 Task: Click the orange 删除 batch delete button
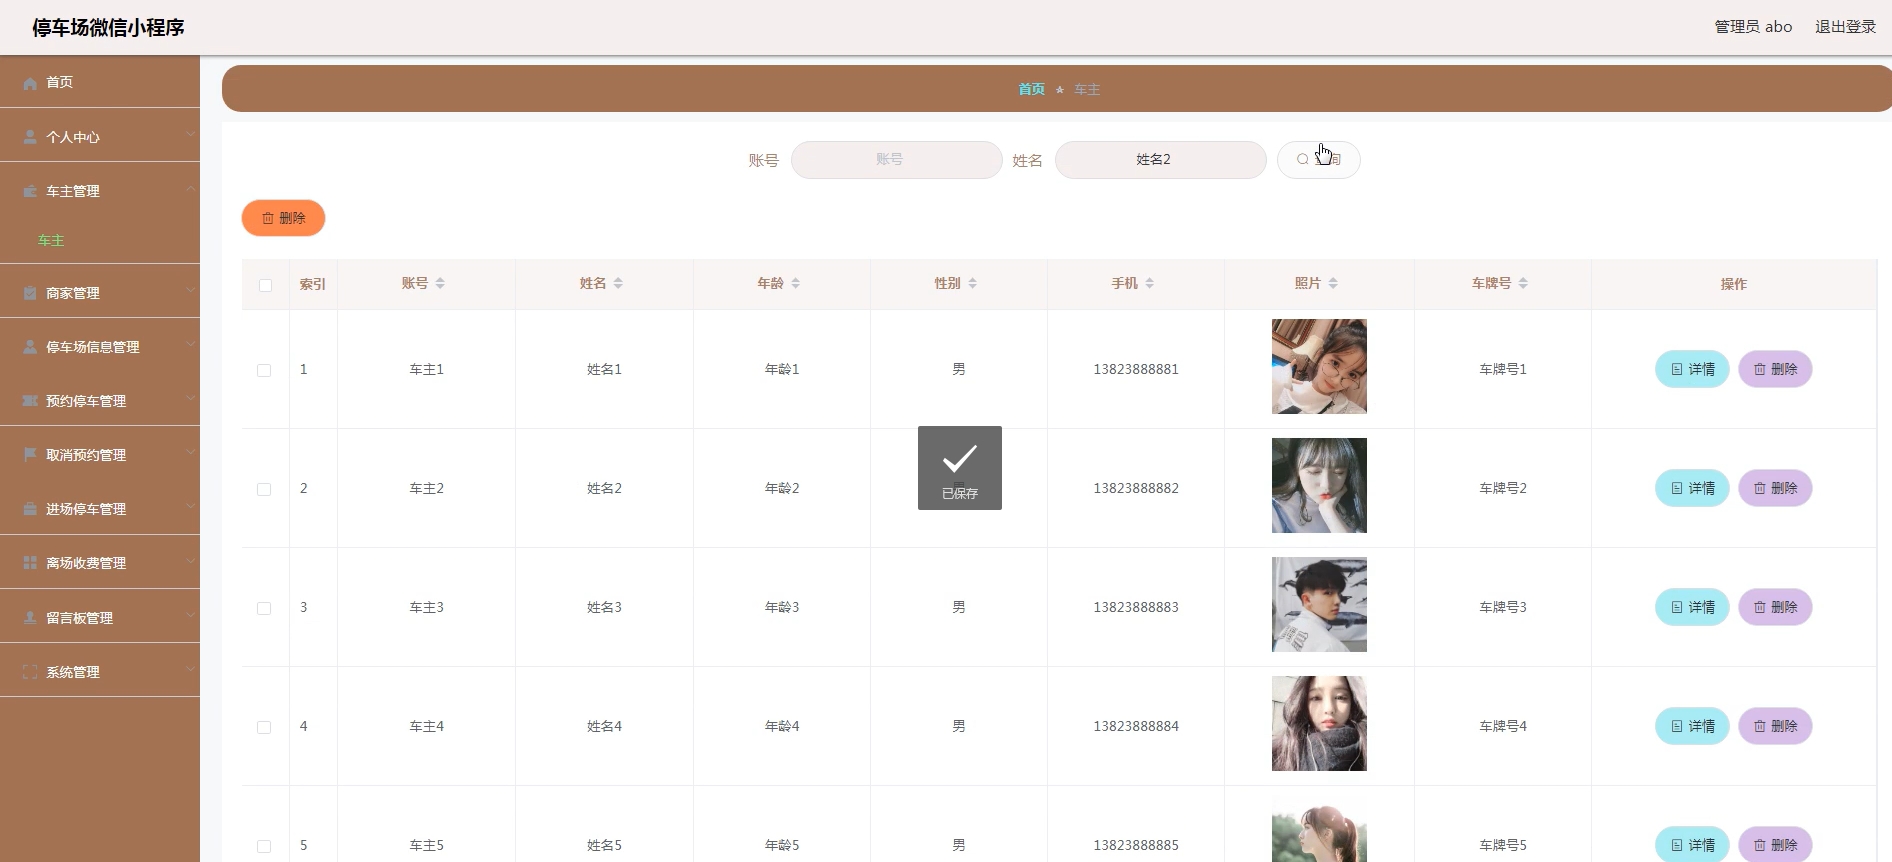click(x=283, y=218)
